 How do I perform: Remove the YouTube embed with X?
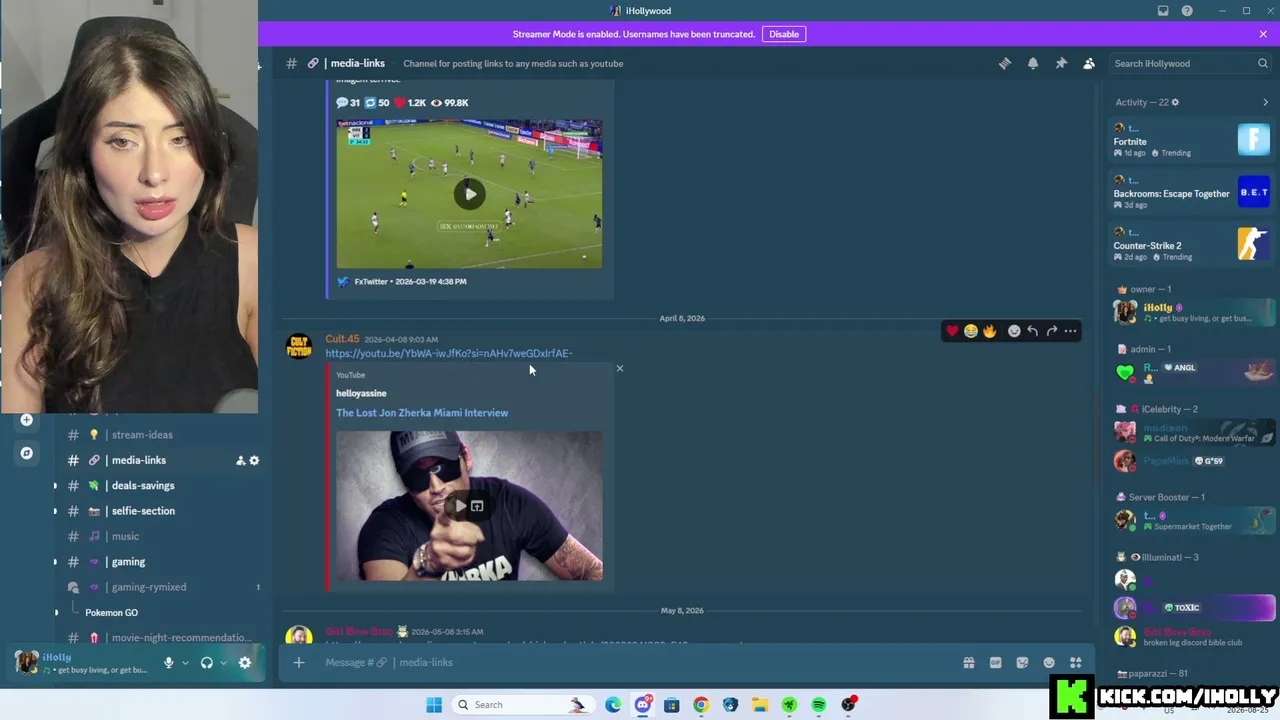(x=619, y=369)
